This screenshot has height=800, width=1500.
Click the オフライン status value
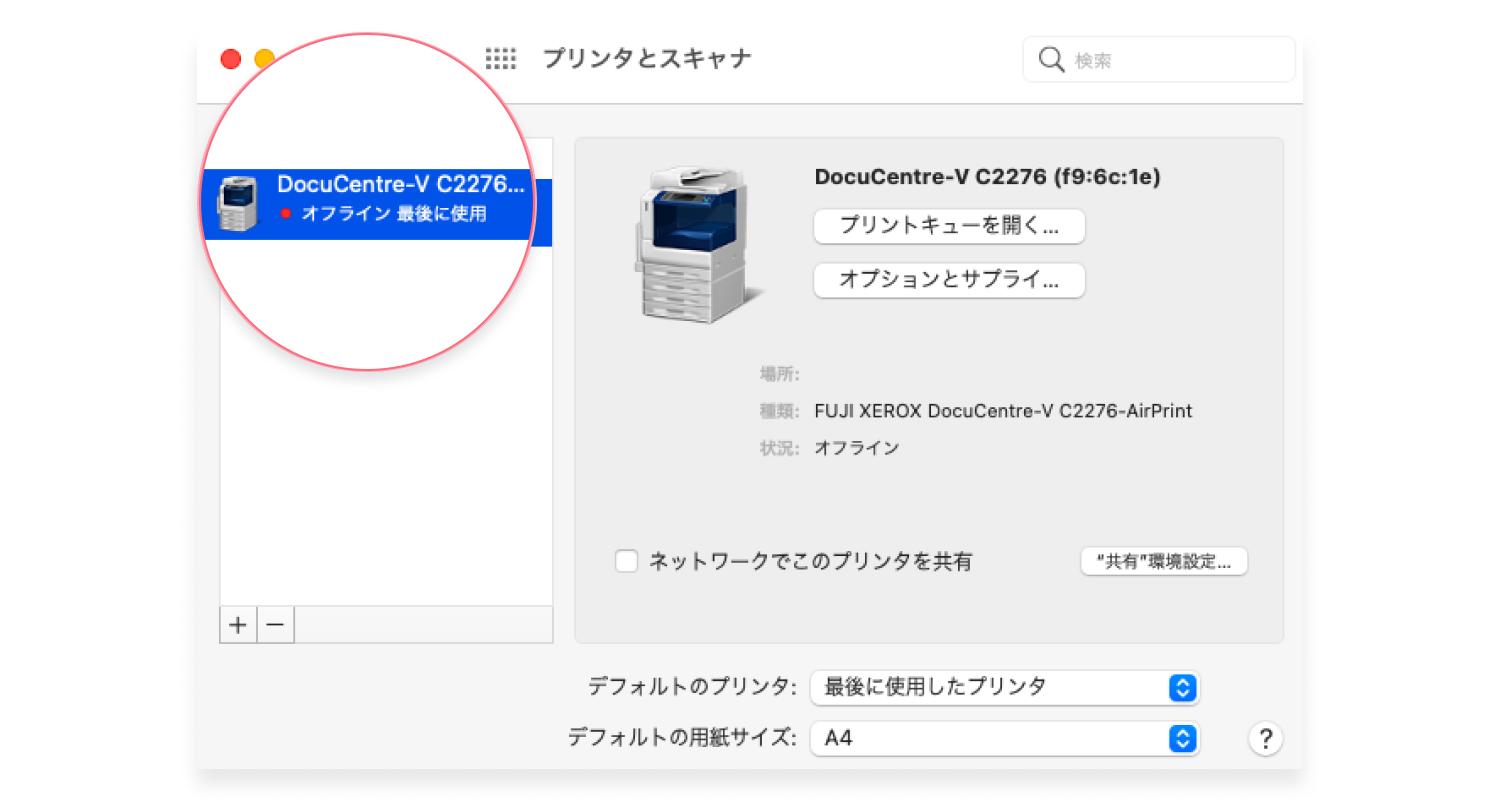point(856,448)
